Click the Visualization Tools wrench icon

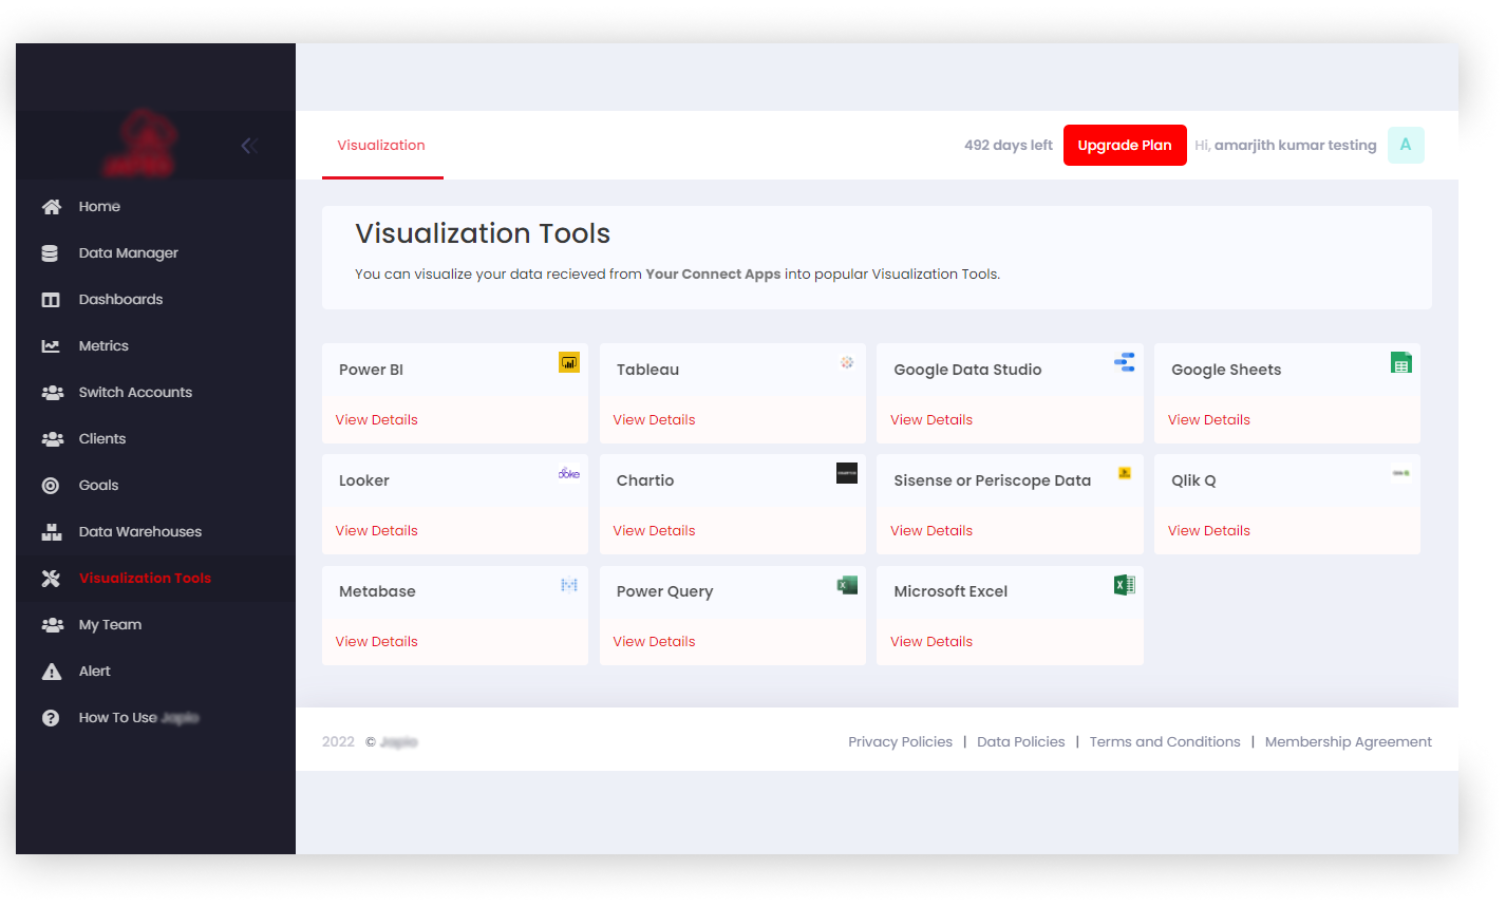point(51,579)
